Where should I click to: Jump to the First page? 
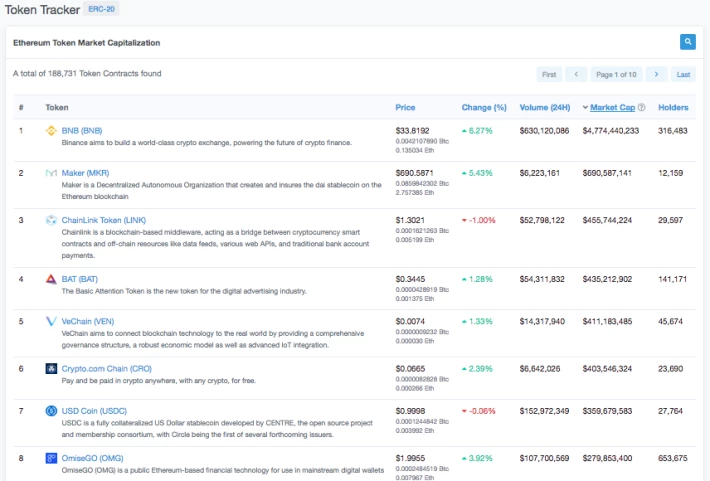tap(549, 74)
